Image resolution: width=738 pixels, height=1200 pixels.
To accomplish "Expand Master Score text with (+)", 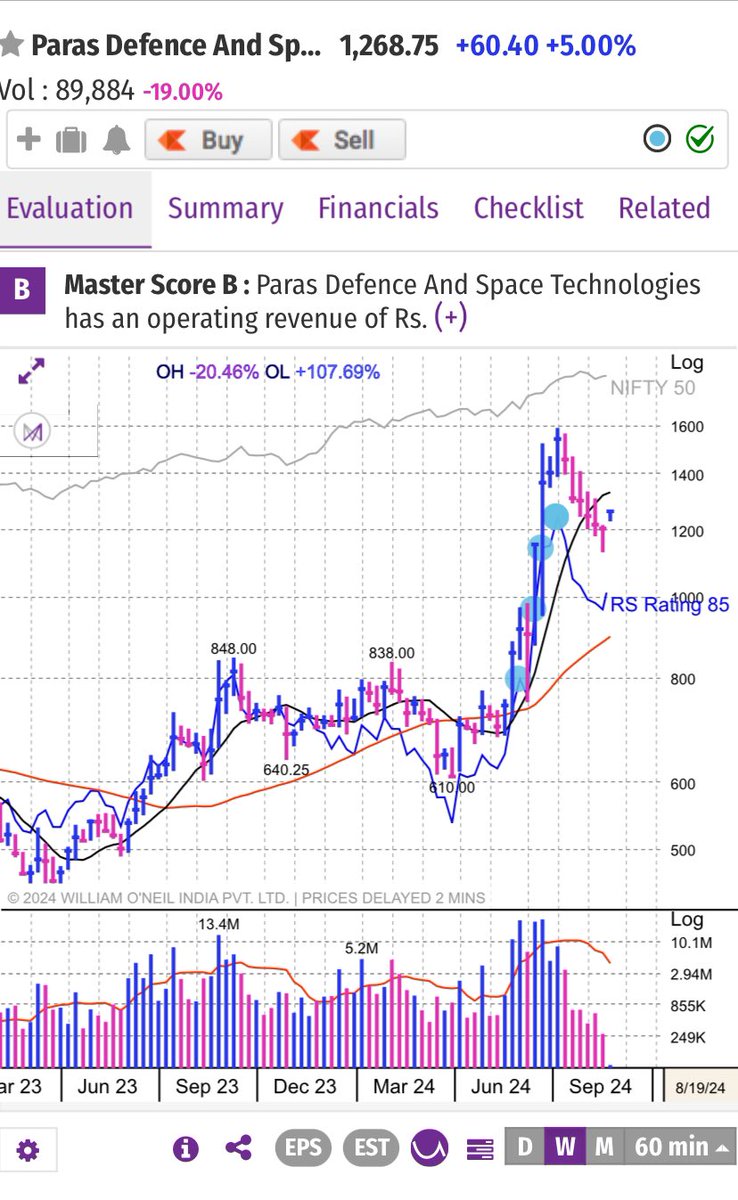I will click(451, 318).
